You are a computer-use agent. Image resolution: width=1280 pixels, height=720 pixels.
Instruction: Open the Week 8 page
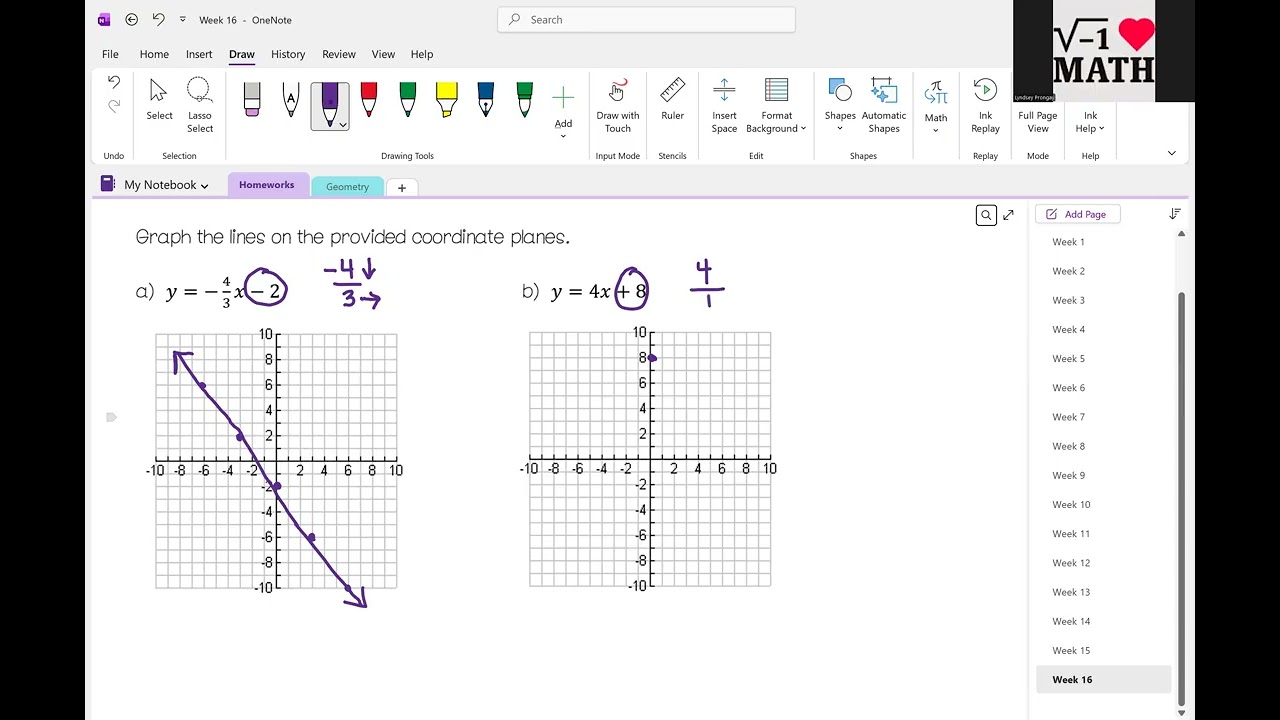coord(1103,446)
